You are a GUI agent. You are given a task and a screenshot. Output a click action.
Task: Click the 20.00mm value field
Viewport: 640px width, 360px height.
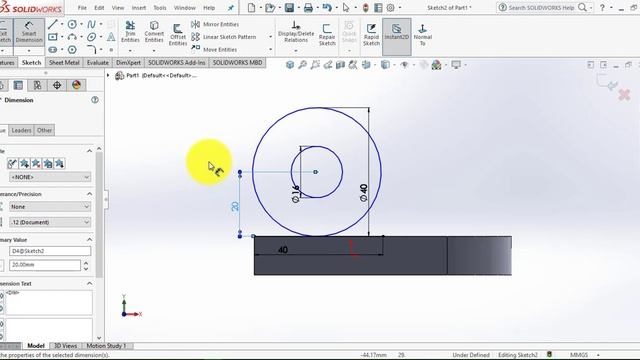coord(45,265)
